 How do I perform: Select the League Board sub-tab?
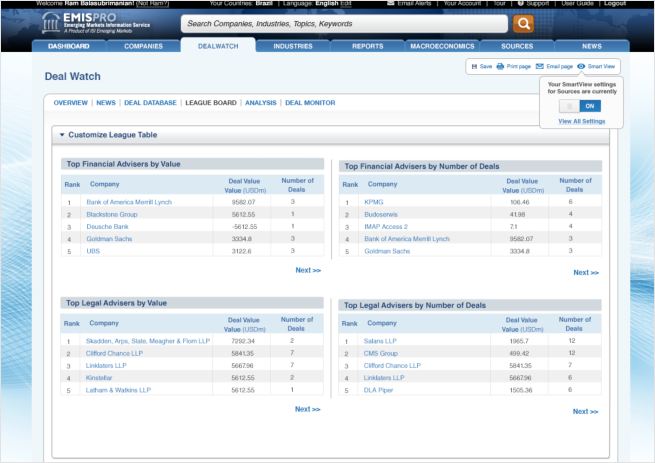[x=211, y=103]
